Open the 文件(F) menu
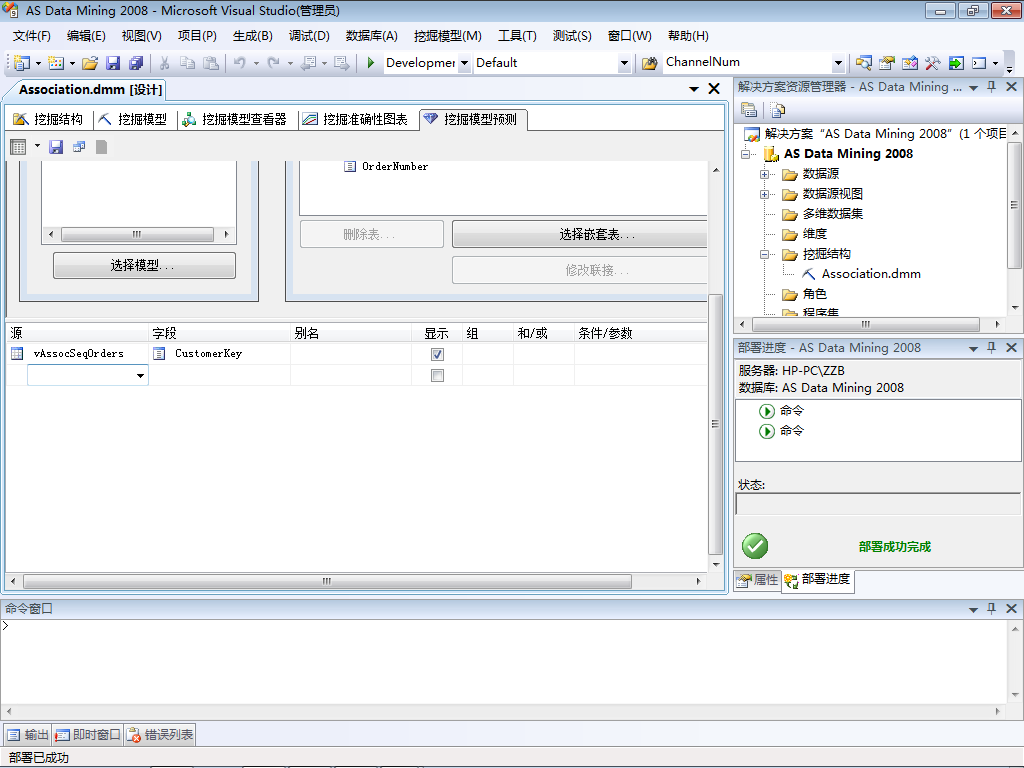1024x768 pixels. click(x=31, y=36)
